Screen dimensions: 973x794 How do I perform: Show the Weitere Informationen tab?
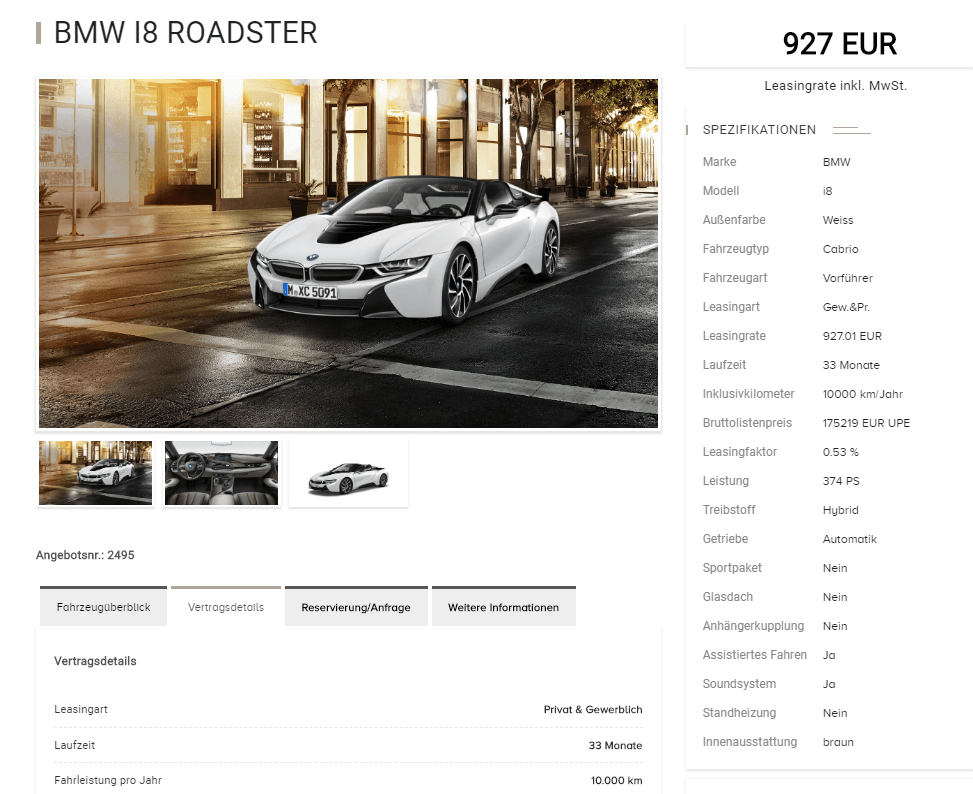tap(503, 606)
